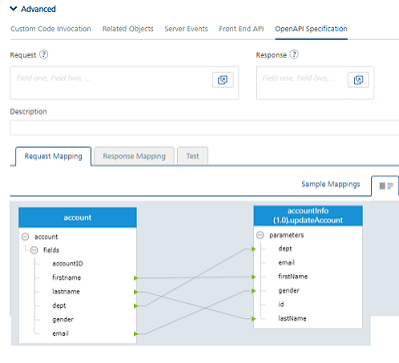Collapse the fields tree node
Image resolution: width=399 pixels, height=363 pixels.
point(34,250)
